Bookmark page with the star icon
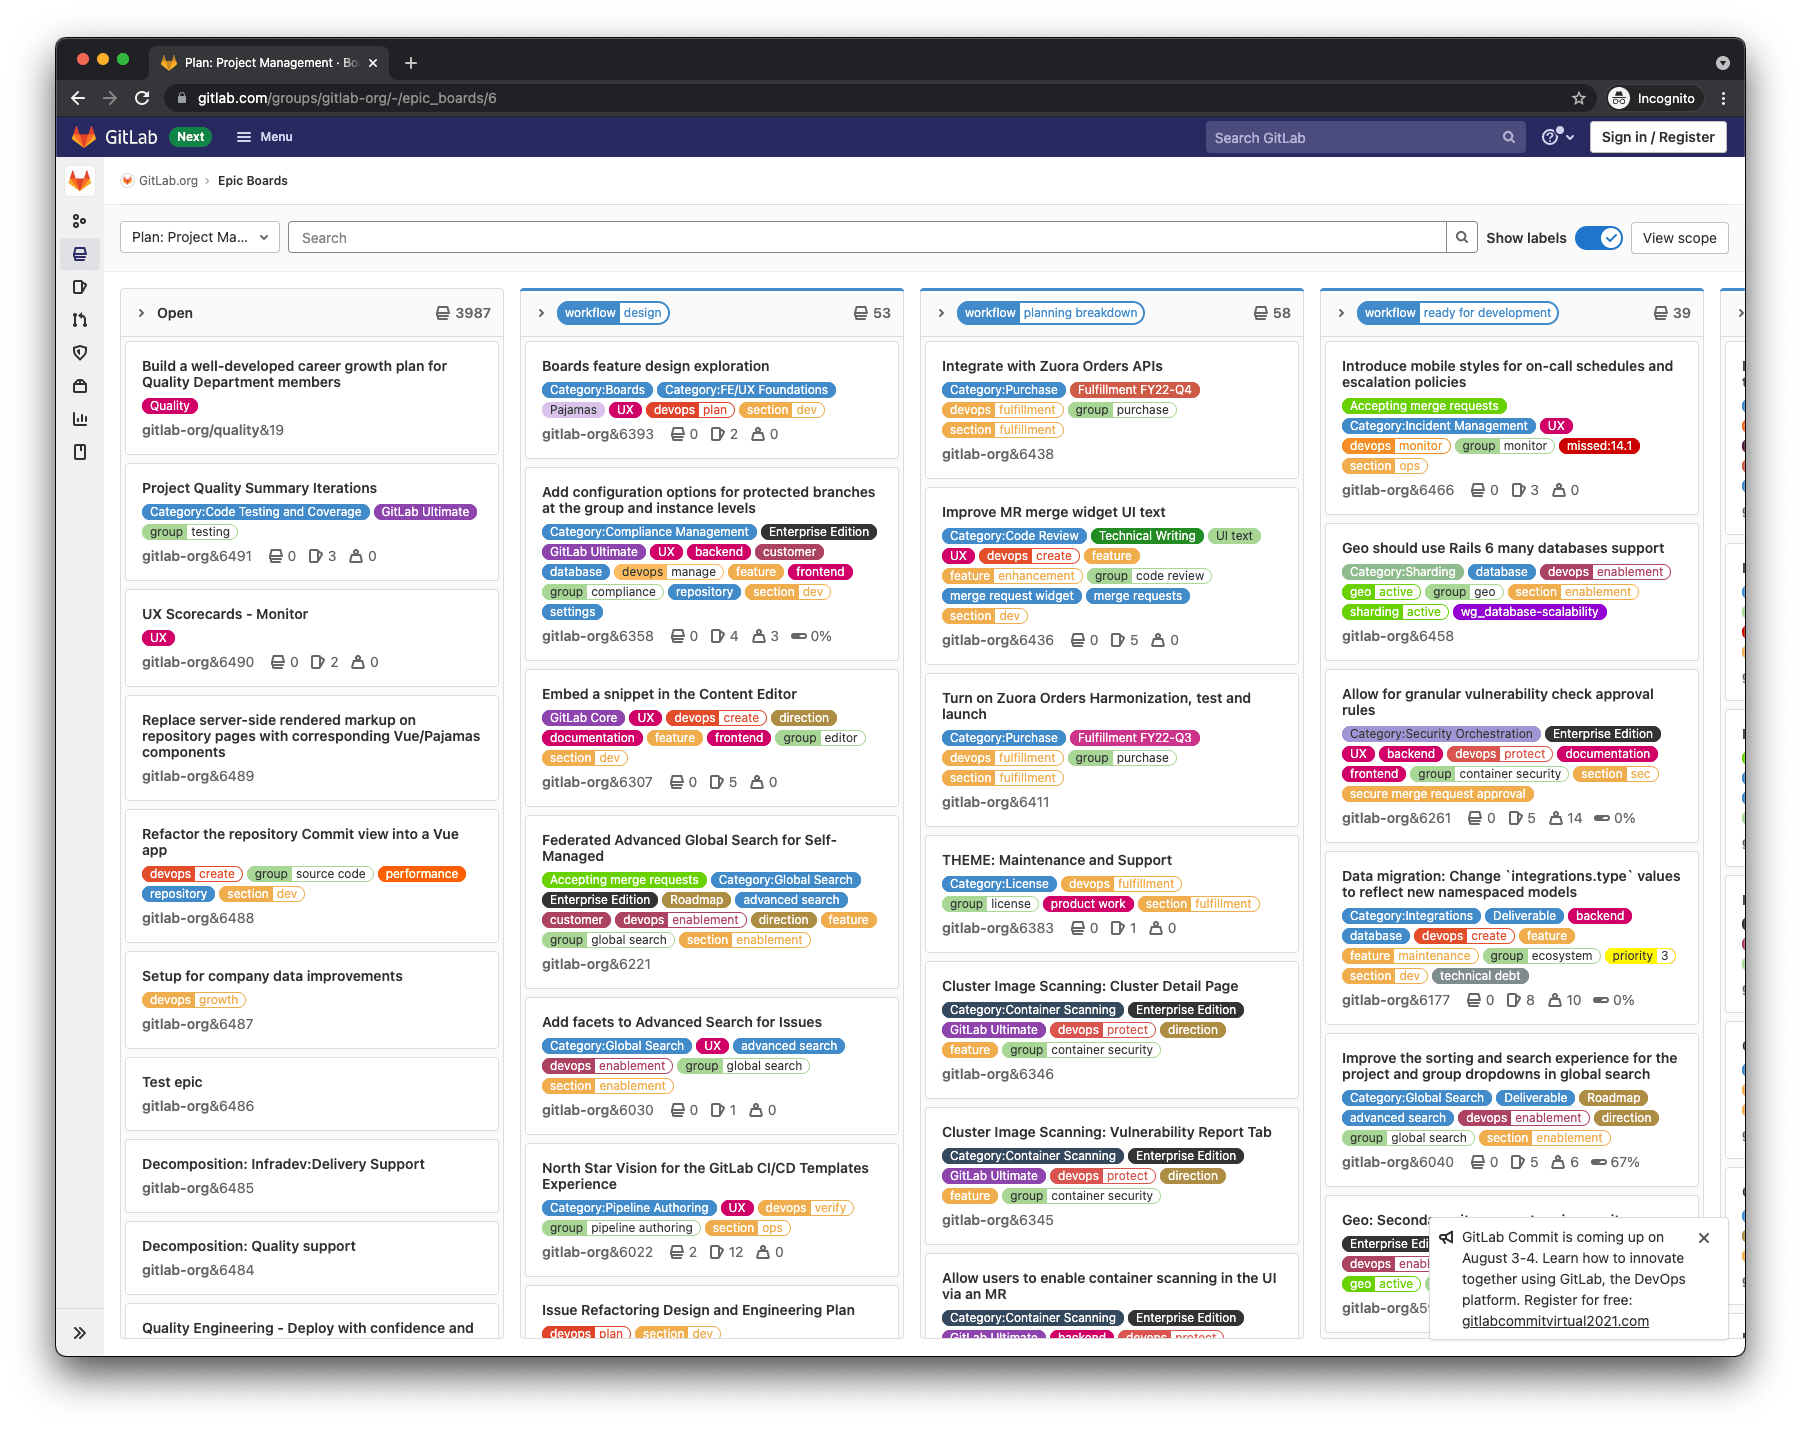The width and height of the screenshot is (1801, 1430). (x=1579, y=98)
